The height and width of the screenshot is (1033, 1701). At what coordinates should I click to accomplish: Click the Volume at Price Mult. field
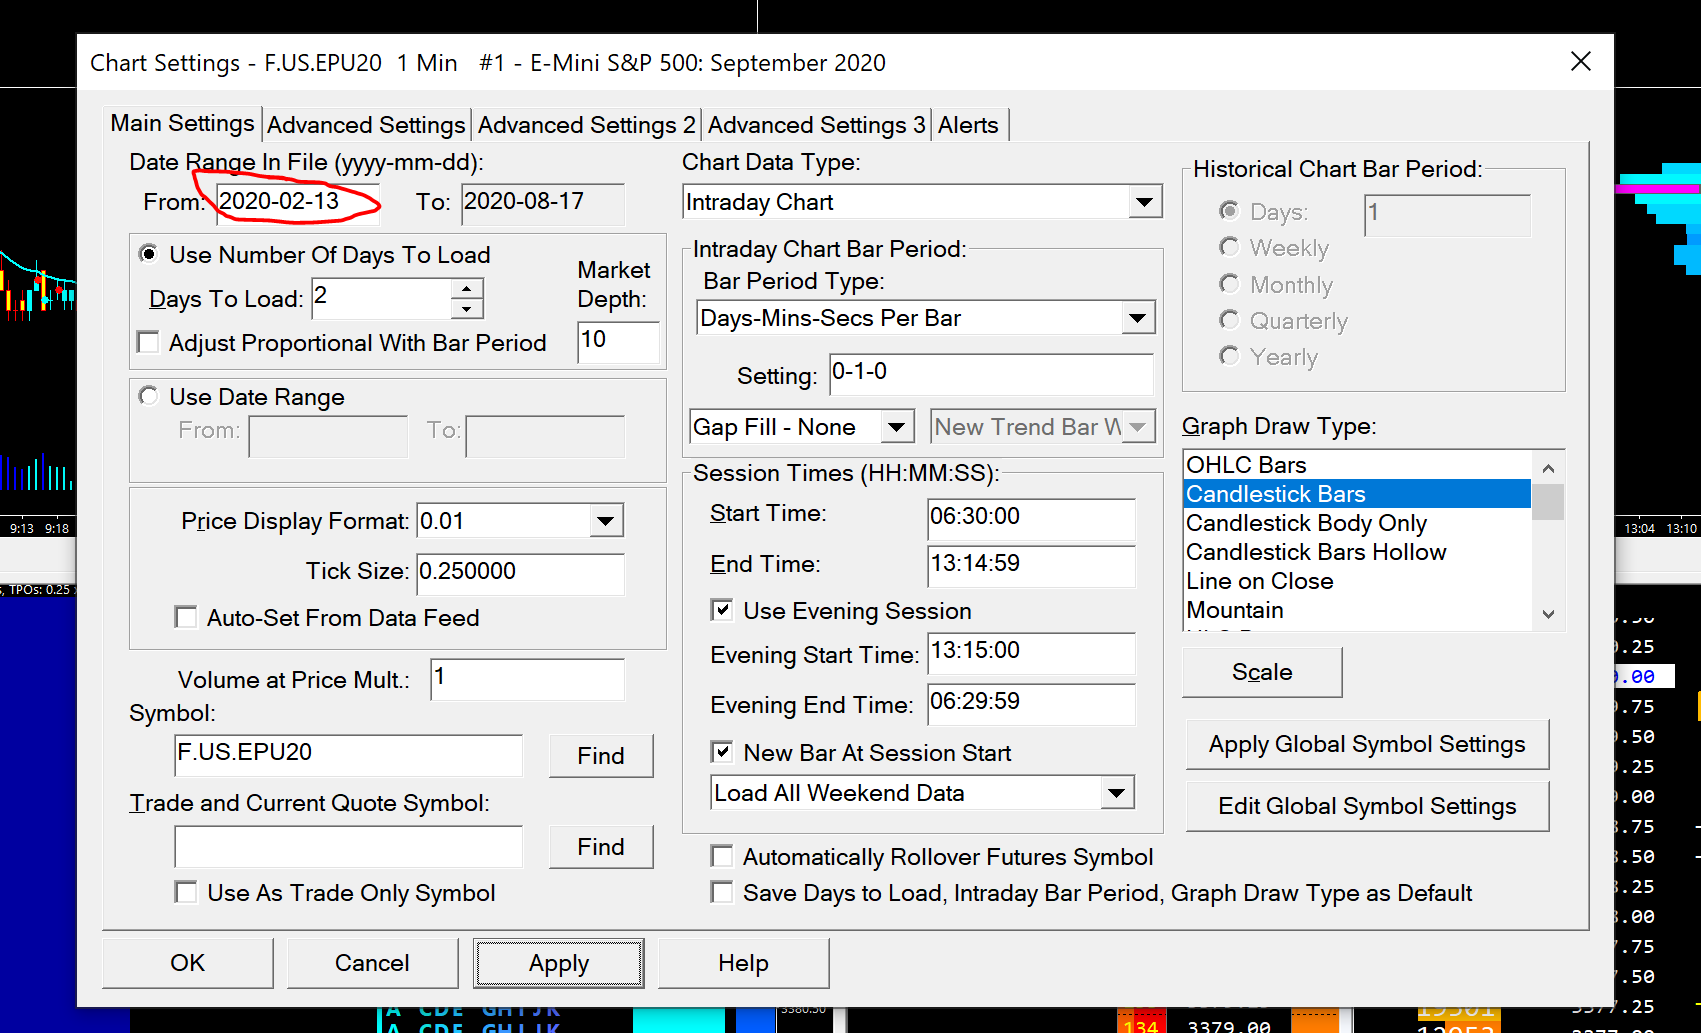tap(527, 679)
